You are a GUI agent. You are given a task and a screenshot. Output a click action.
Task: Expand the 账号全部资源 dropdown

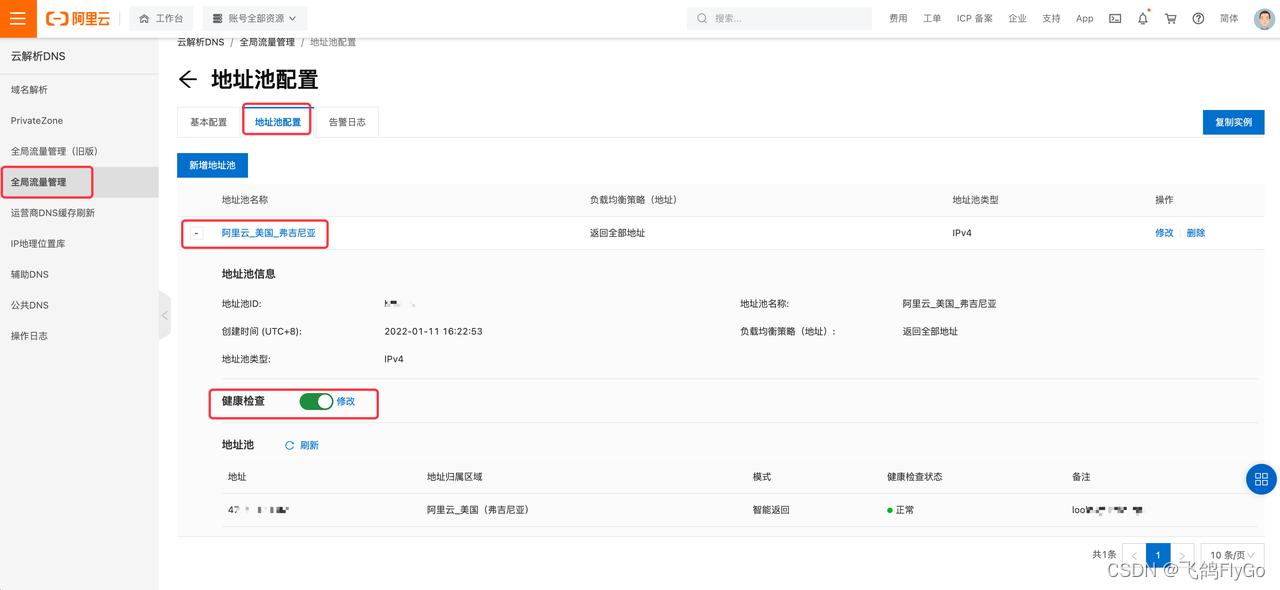coord(255,18)
